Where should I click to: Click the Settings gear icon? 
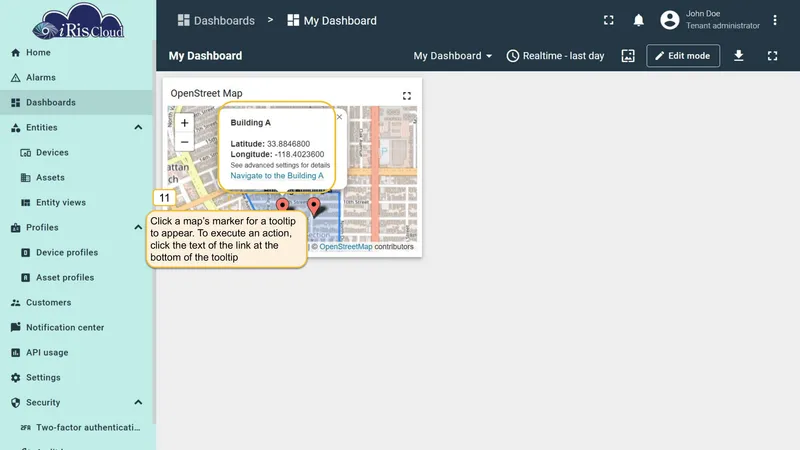(16, 378)
